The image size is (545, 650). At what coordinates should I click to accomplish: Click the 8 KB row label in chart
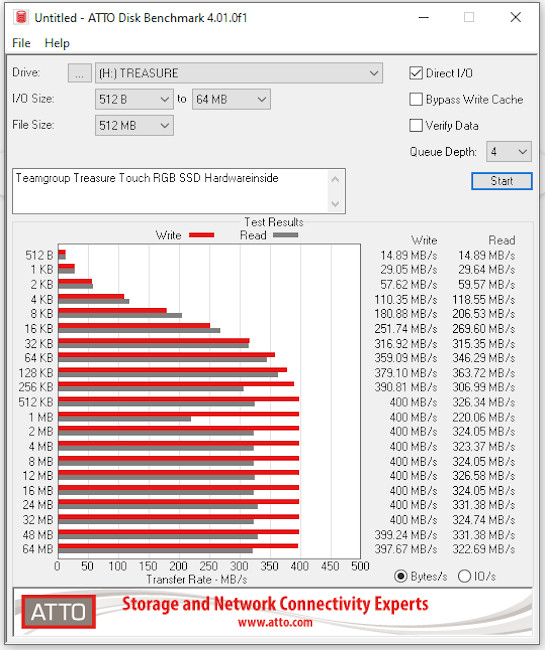click(41, 314)
